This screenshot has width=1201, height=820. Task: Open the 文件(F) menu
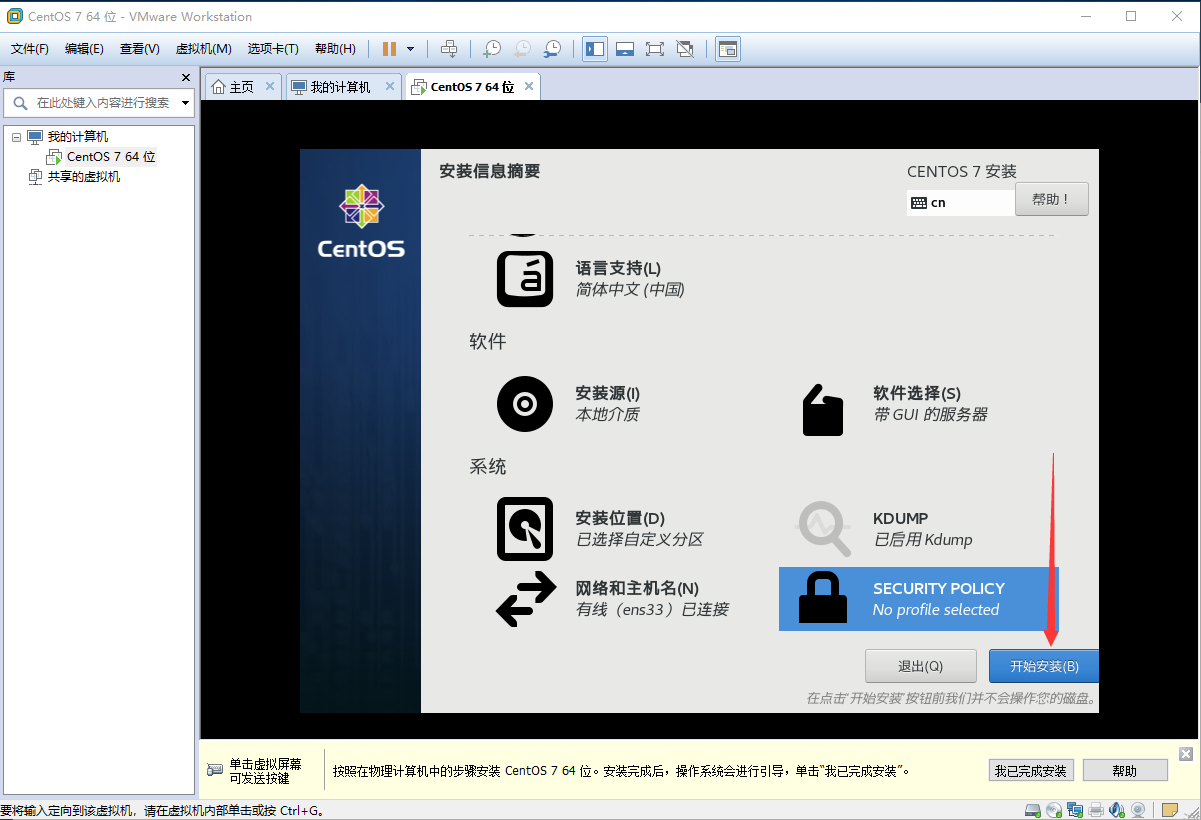pos(30,49)
